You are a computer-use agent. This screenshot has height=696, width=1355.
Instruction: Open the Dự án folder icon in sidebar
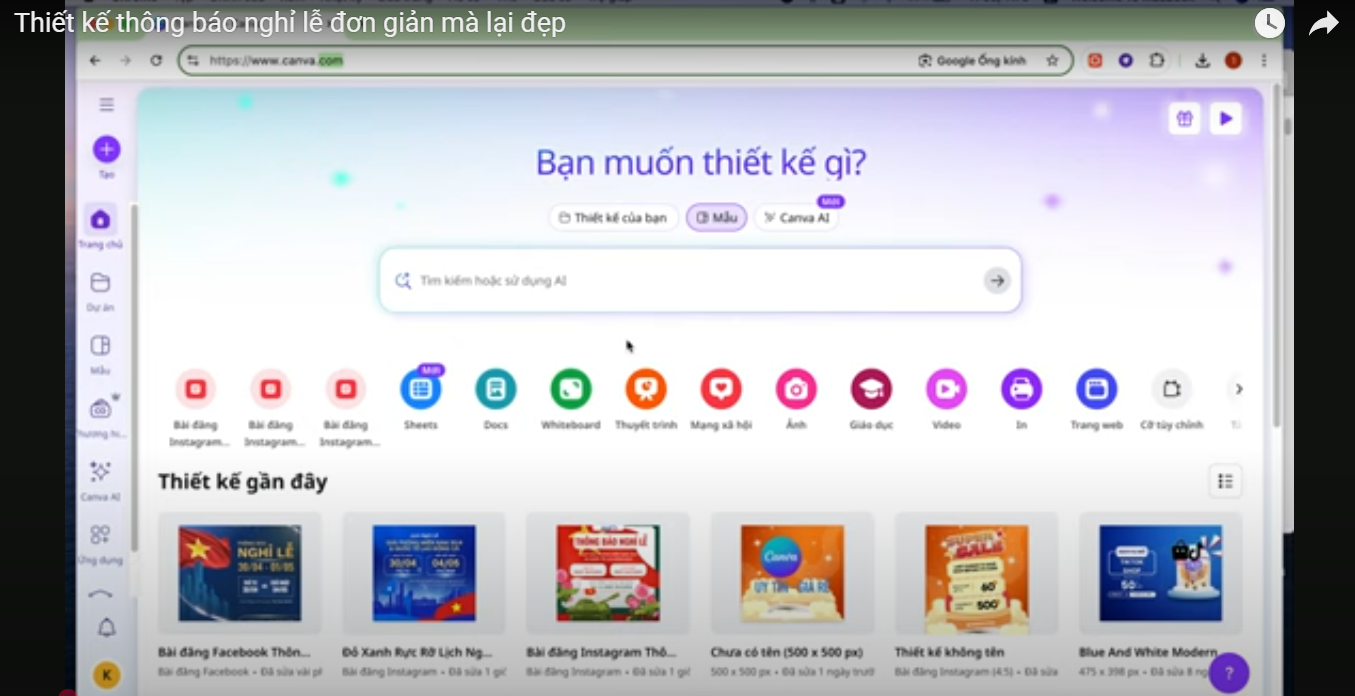[100, 283]
